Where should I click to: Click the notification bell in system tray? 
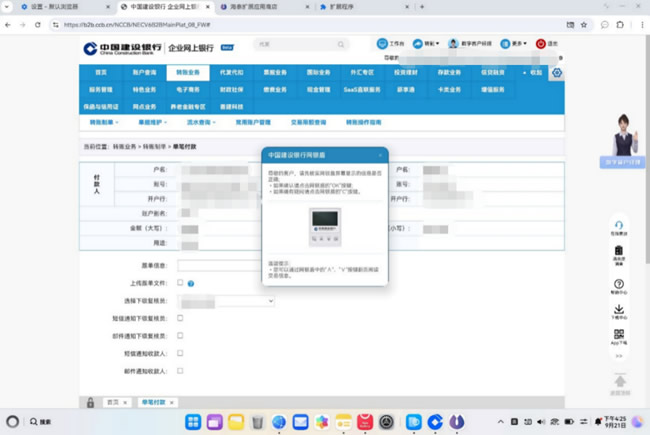click(598, 422)
